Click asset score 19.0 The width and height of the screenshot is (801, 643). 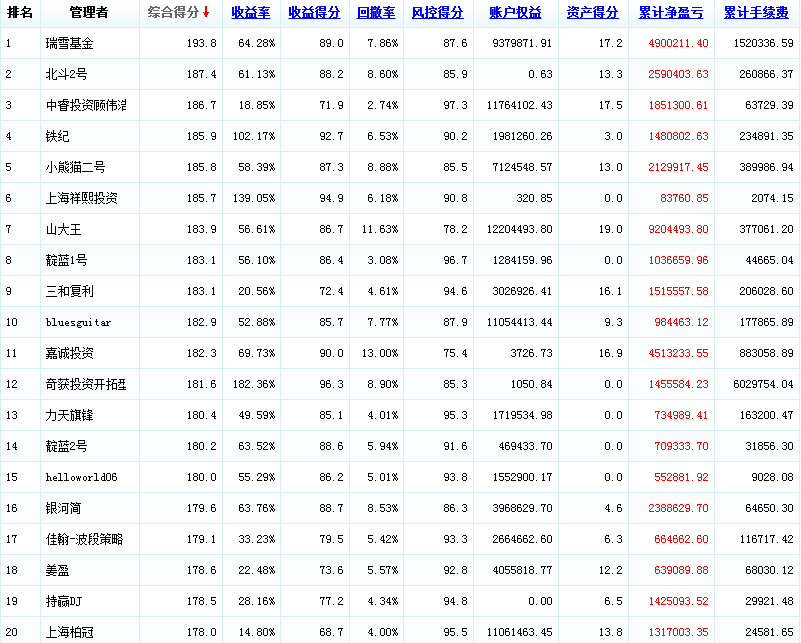(x=610, y=229)
